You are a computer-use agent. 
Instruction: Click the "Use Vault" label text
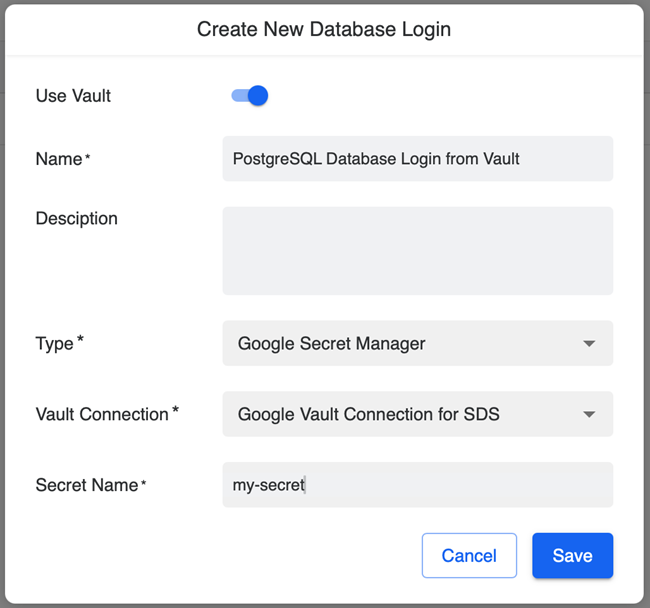coord(73,96)
